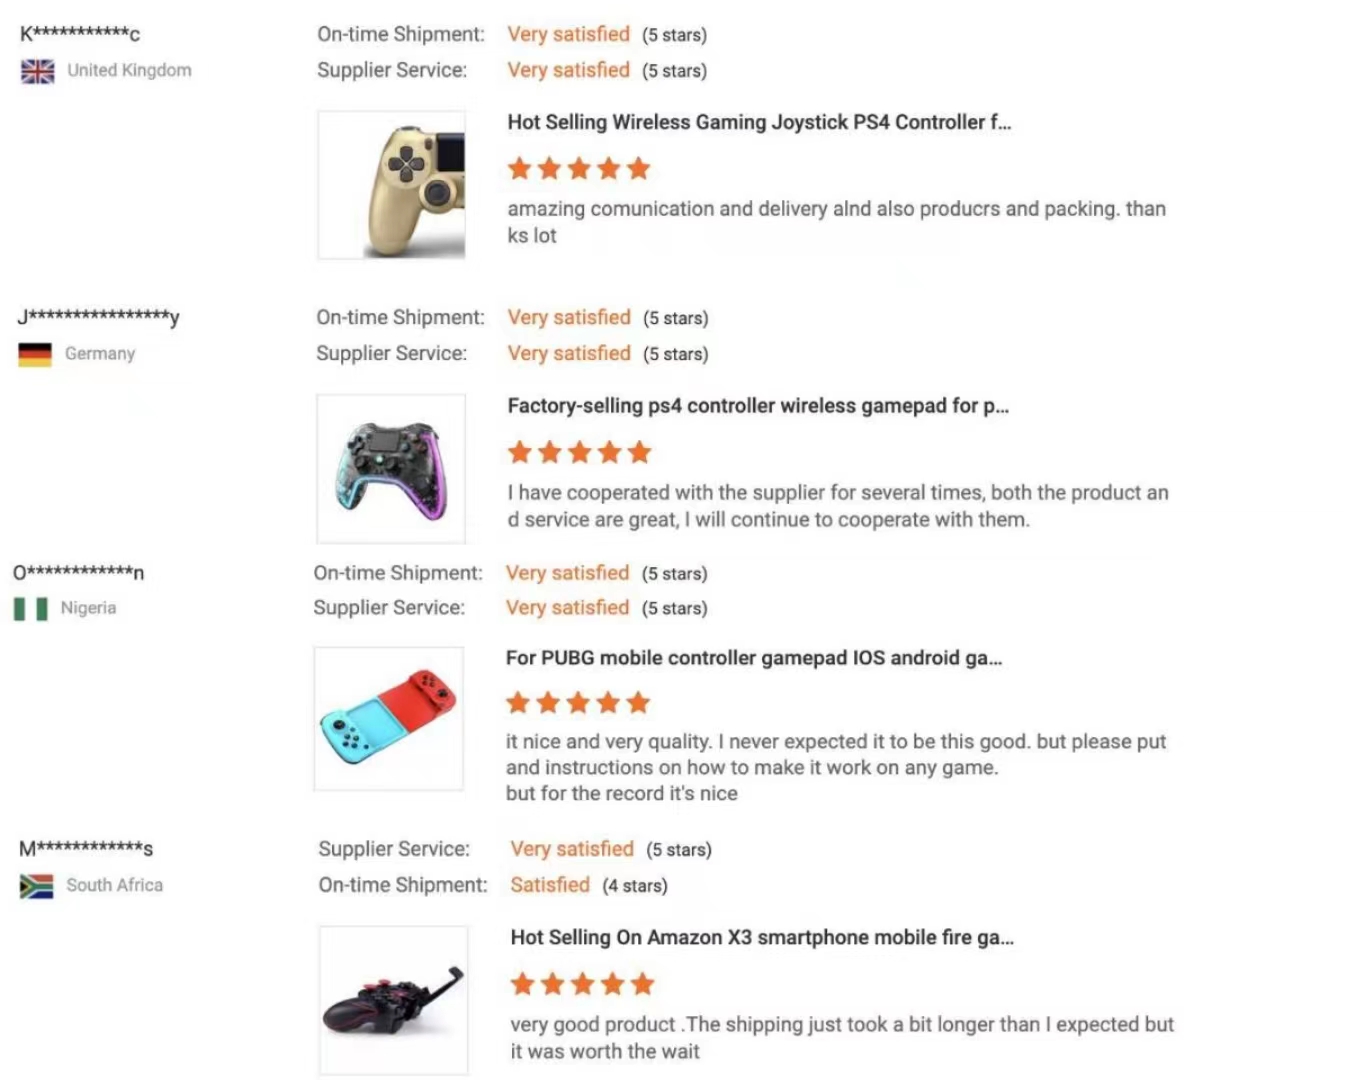Viewport: 1347px width, 1080px height.
Task: Click the "South Africa" country label
Action: (x=114, y=885)
